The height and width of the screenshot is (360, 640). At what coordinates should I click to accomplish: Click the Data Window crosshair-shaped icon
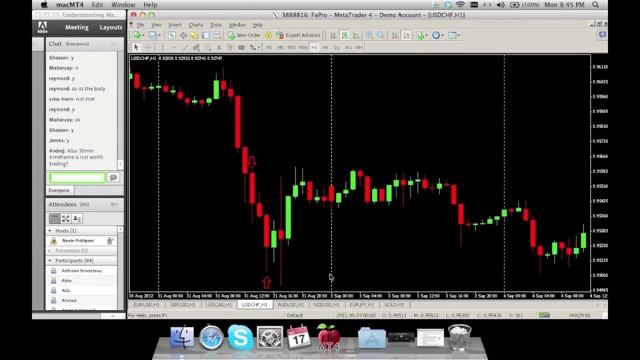(183, 36)
